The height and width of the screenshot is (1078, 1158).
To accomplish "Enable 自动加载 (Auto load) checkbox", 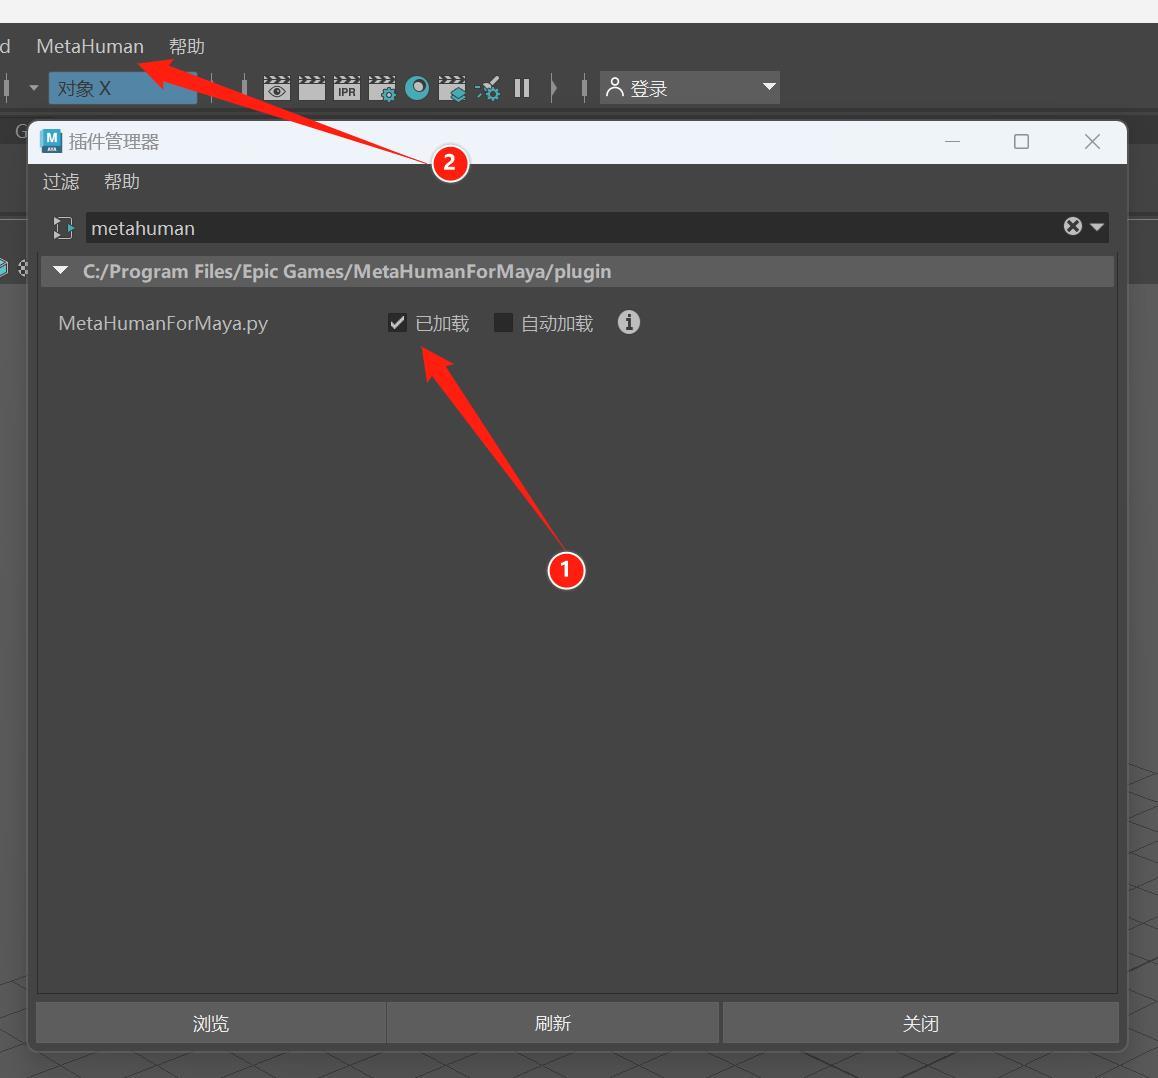I will coord(504,322).
